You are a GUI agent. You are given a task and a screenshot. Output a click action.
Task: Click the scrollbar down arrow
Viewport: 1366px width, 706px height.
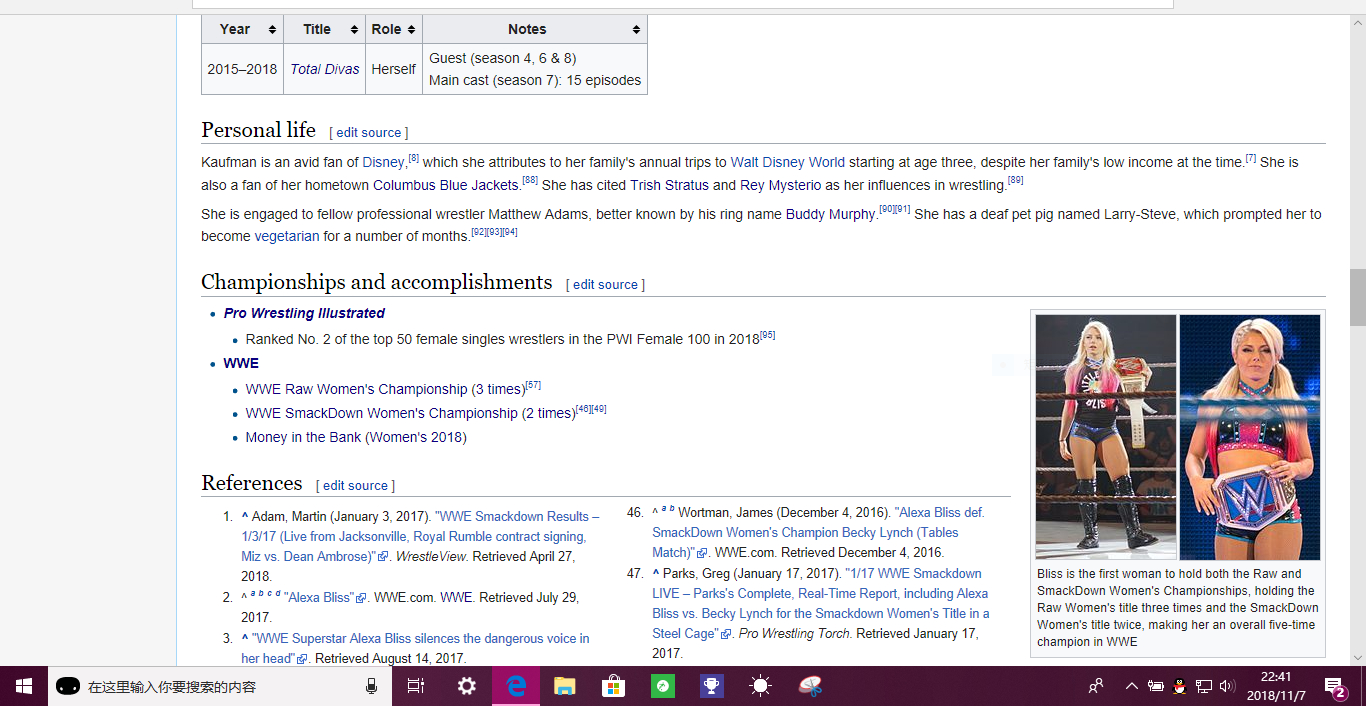coord(1357,658)
